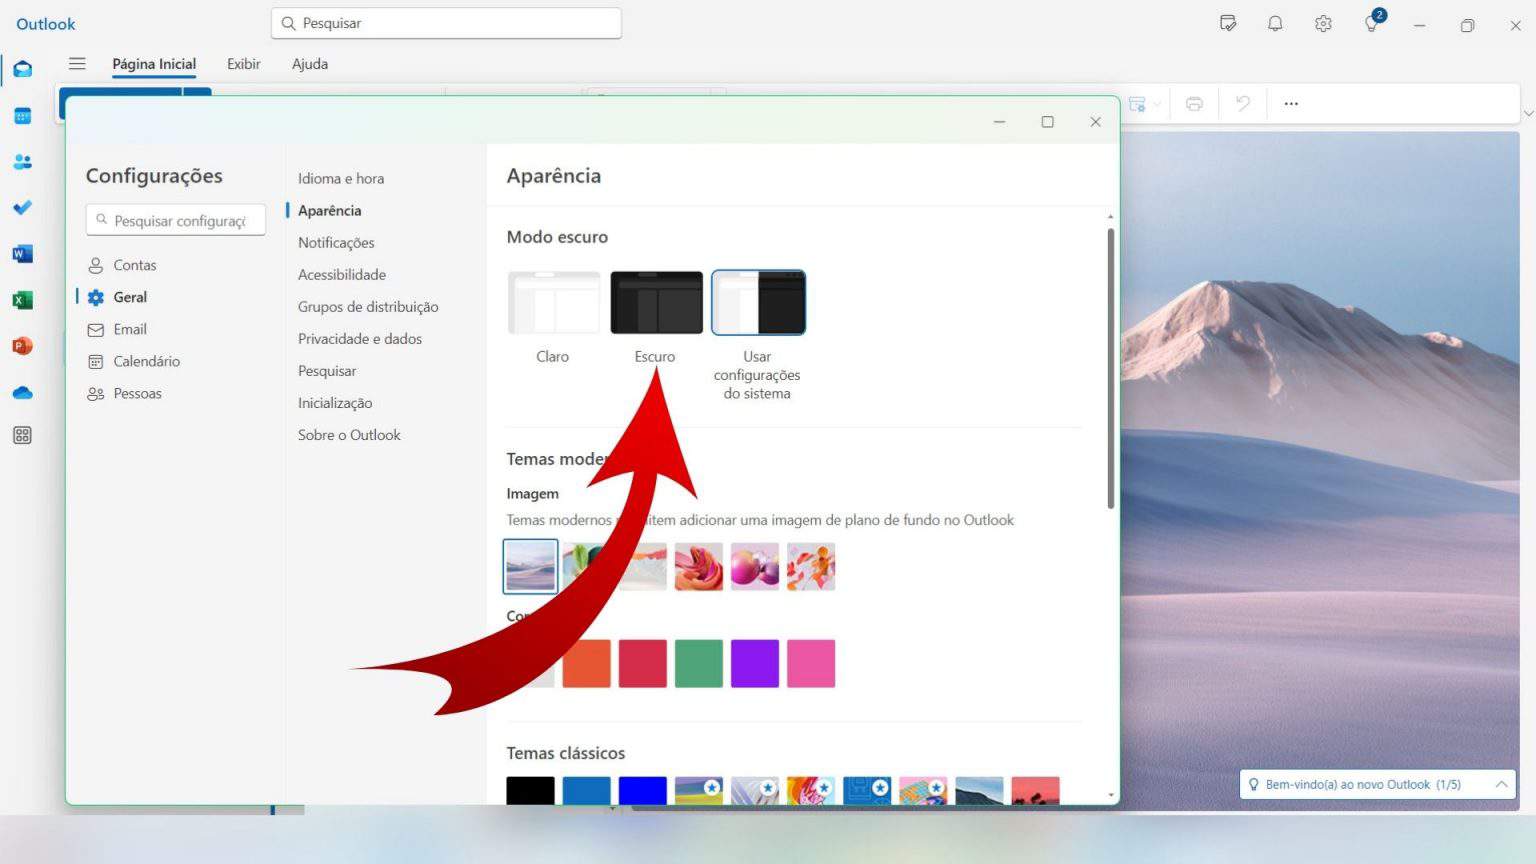Image resolution: width=1536 pixels, height=864 pixels.
Task: Choose Usar configurações do sistema mode
Action: pyautogui.click(x=758, y=303)
